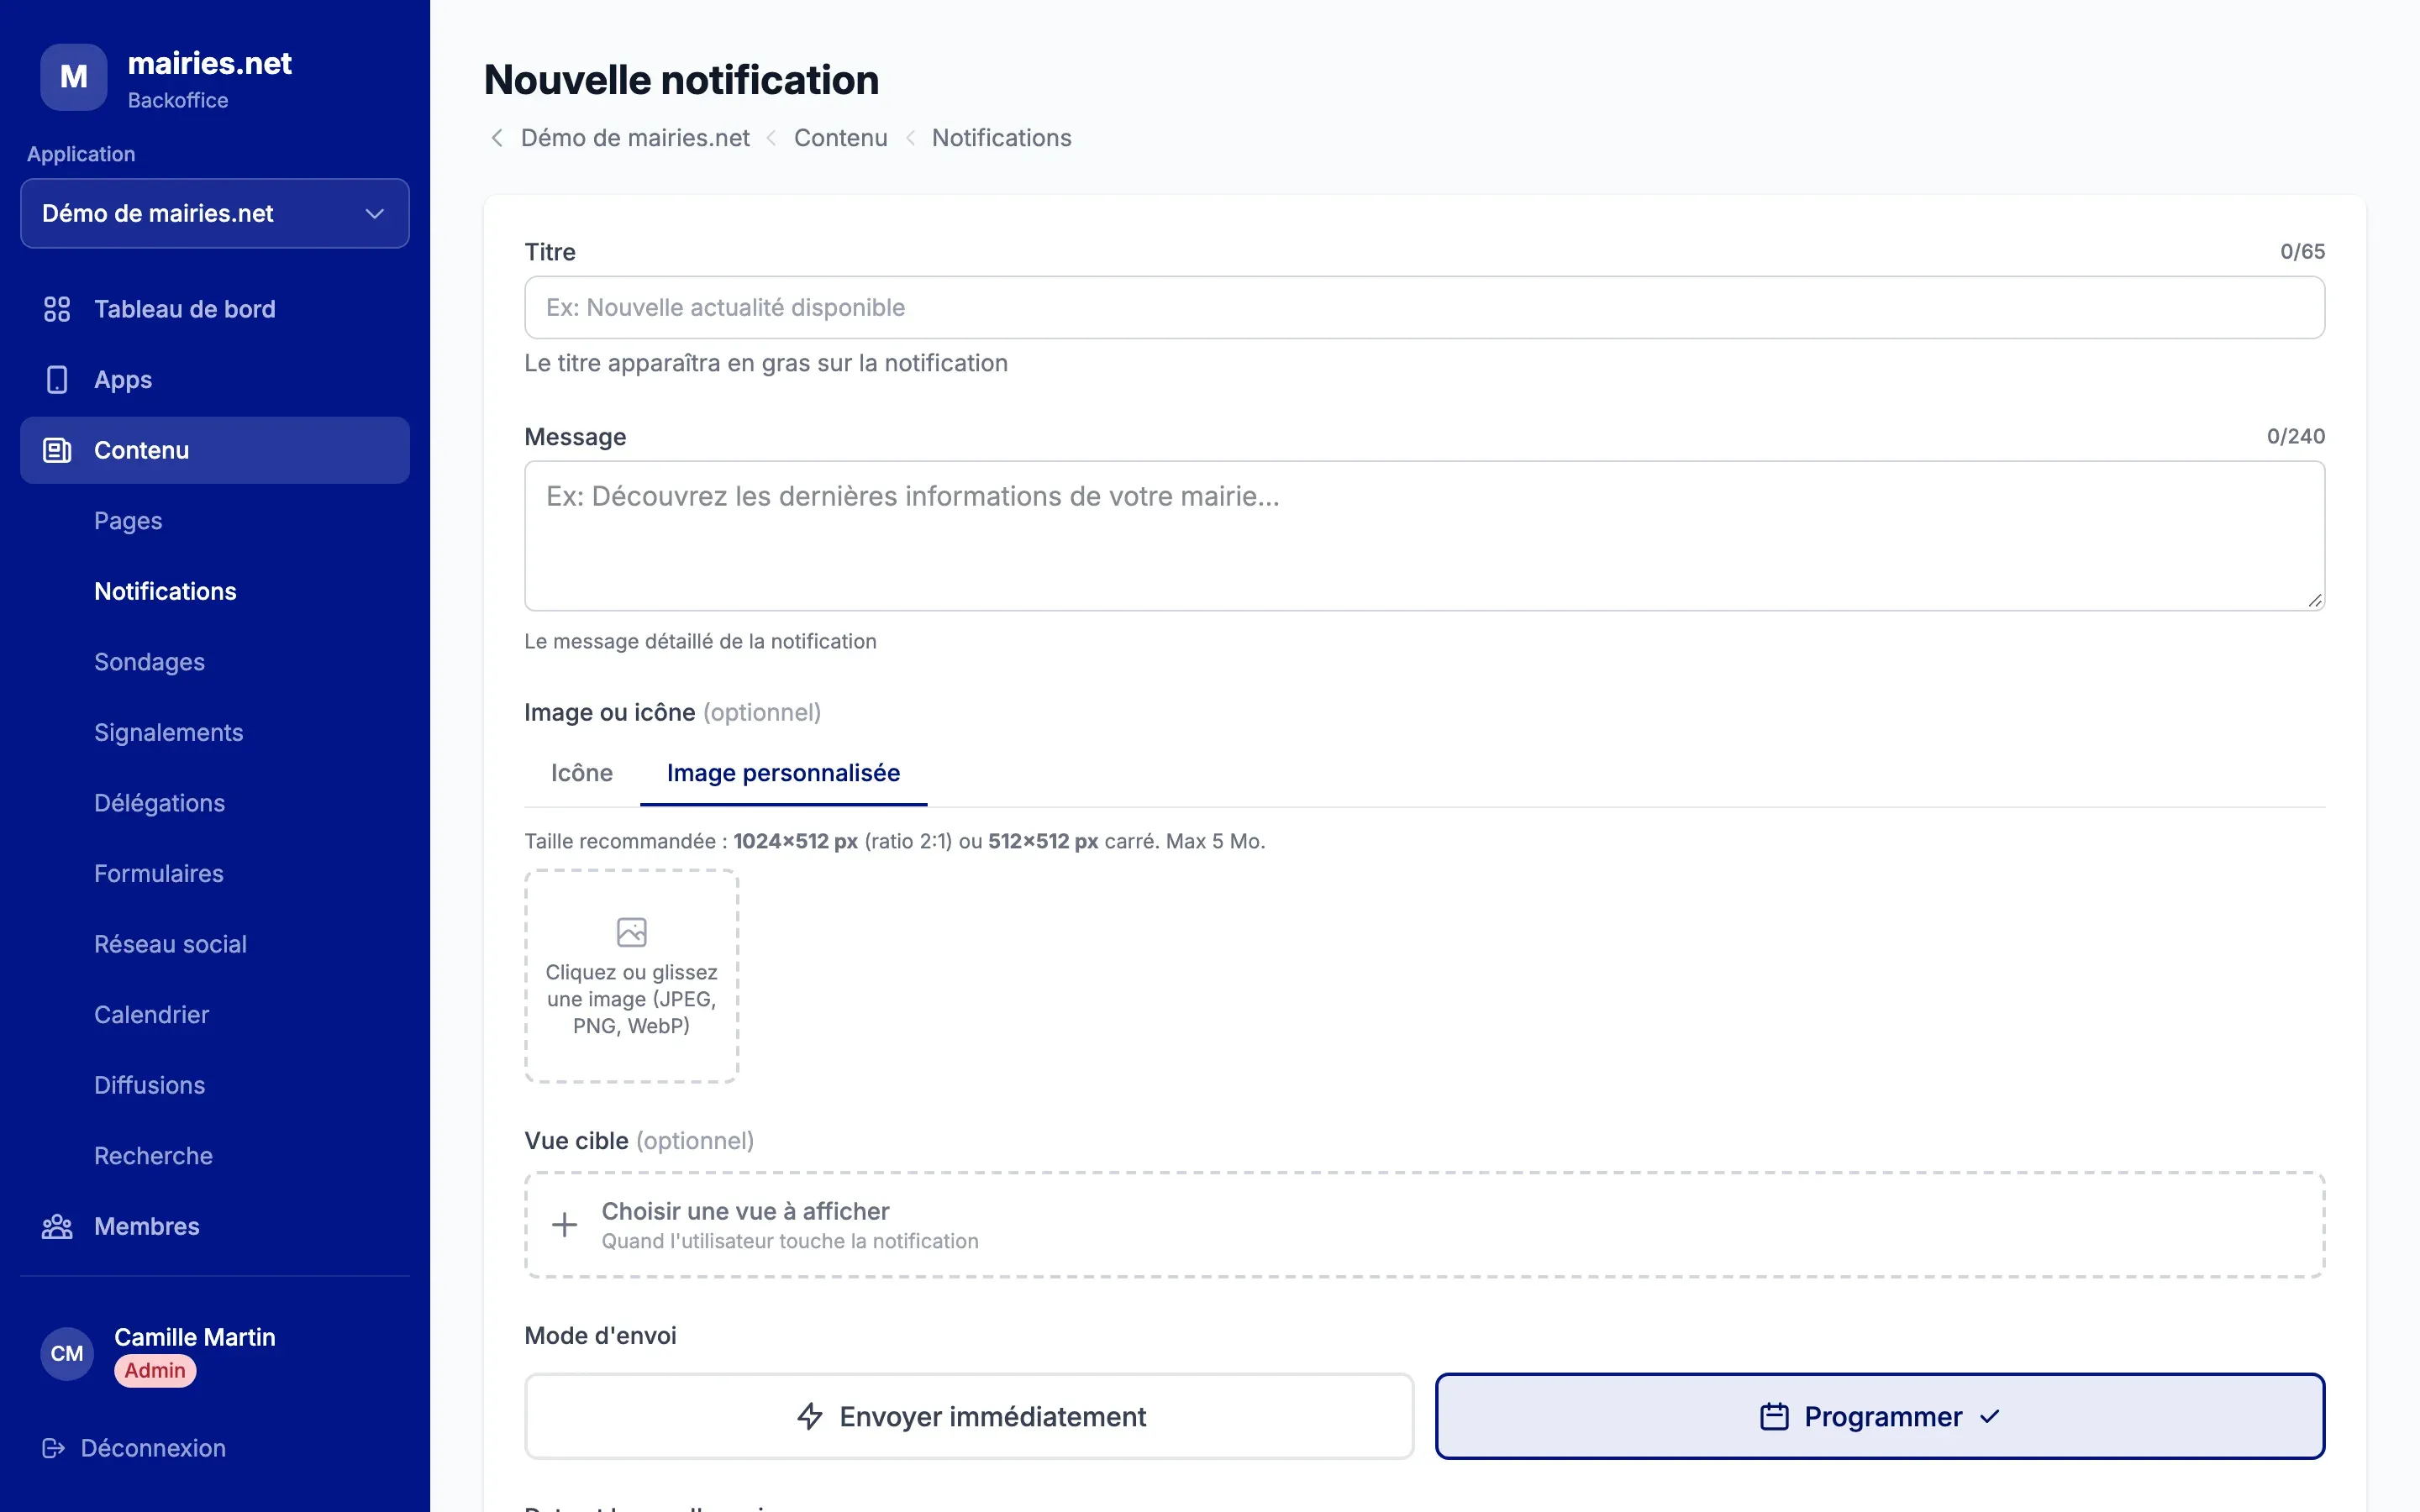Viewport: 2420px width, 1512px height.
Task: Go to Notifications breadcrumb link
Action: click(1001, 138)
